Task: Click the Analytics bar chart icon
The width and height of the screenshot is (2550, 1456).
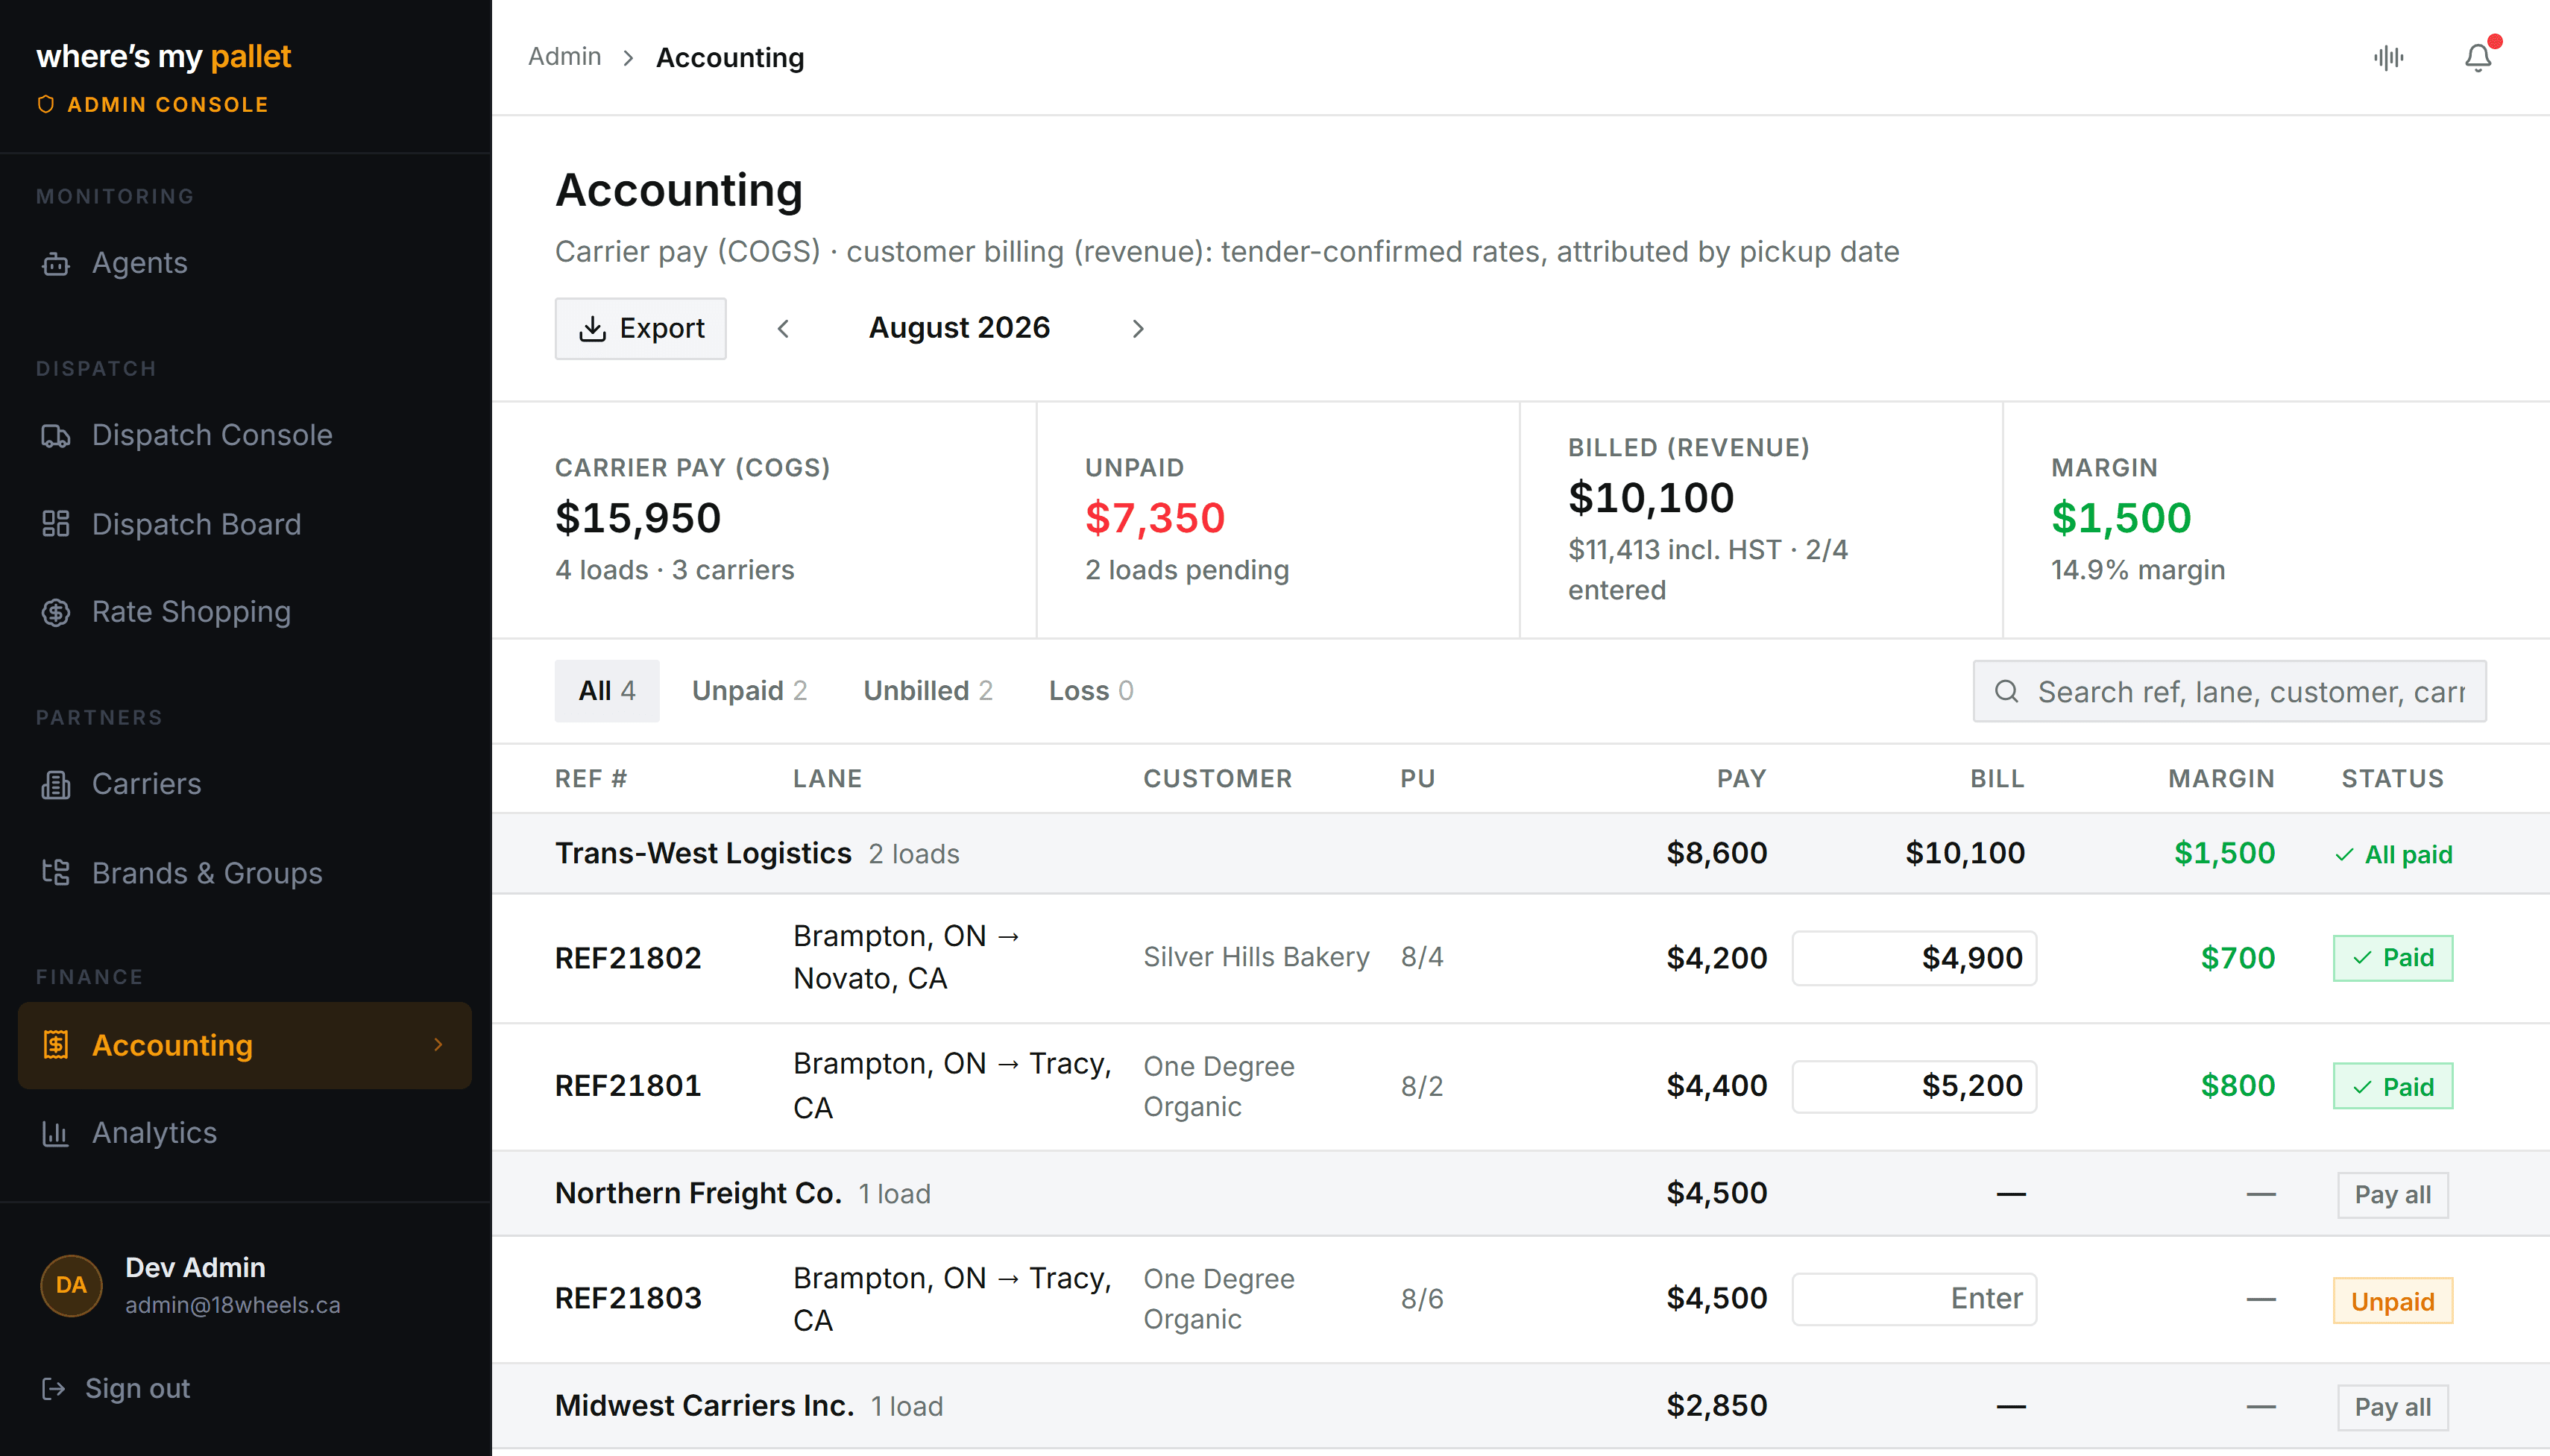Action: [x=56, y=1133]
